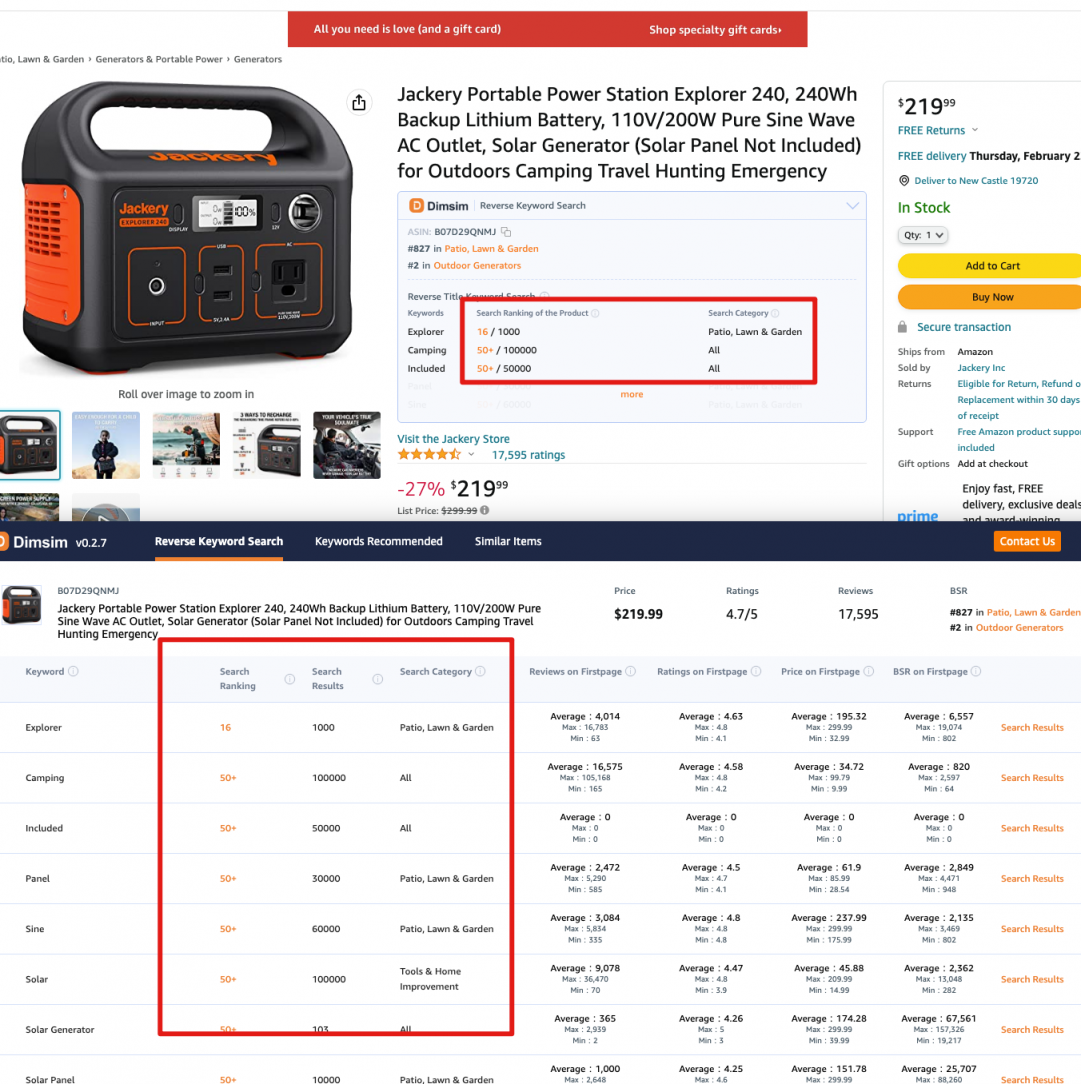Click the product thumbnail in the Dimsim results header
The image size is (1081, 1084).
click(x=21, y=605)
